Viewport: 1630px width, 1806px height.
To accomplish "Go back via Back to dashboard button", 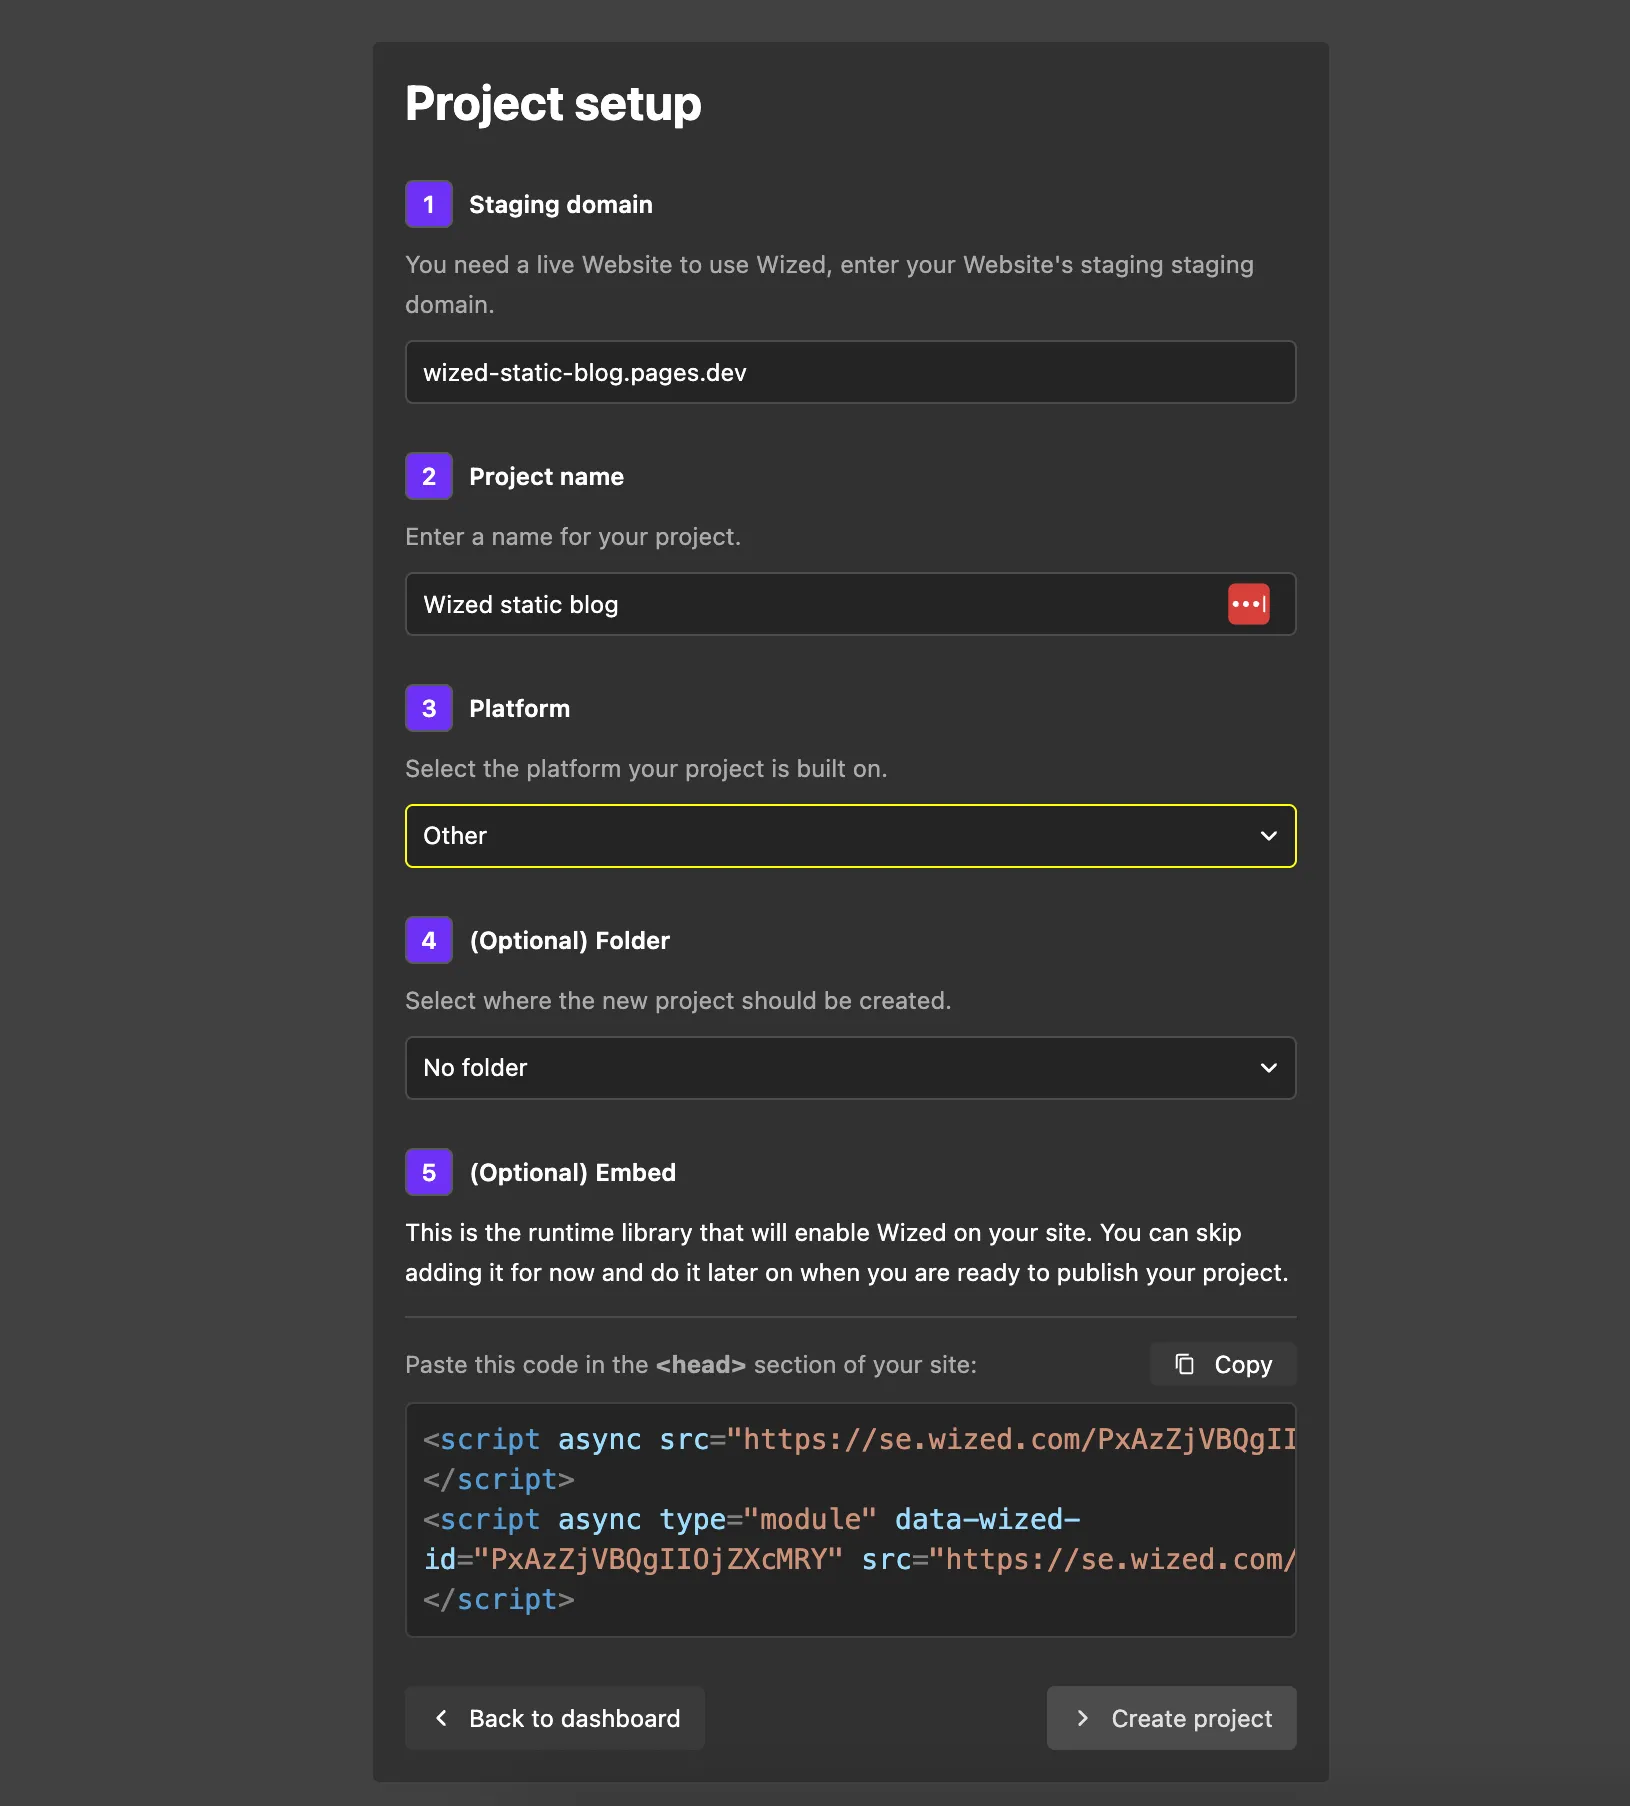I will pyautogui.click(x=555, y=1718).
